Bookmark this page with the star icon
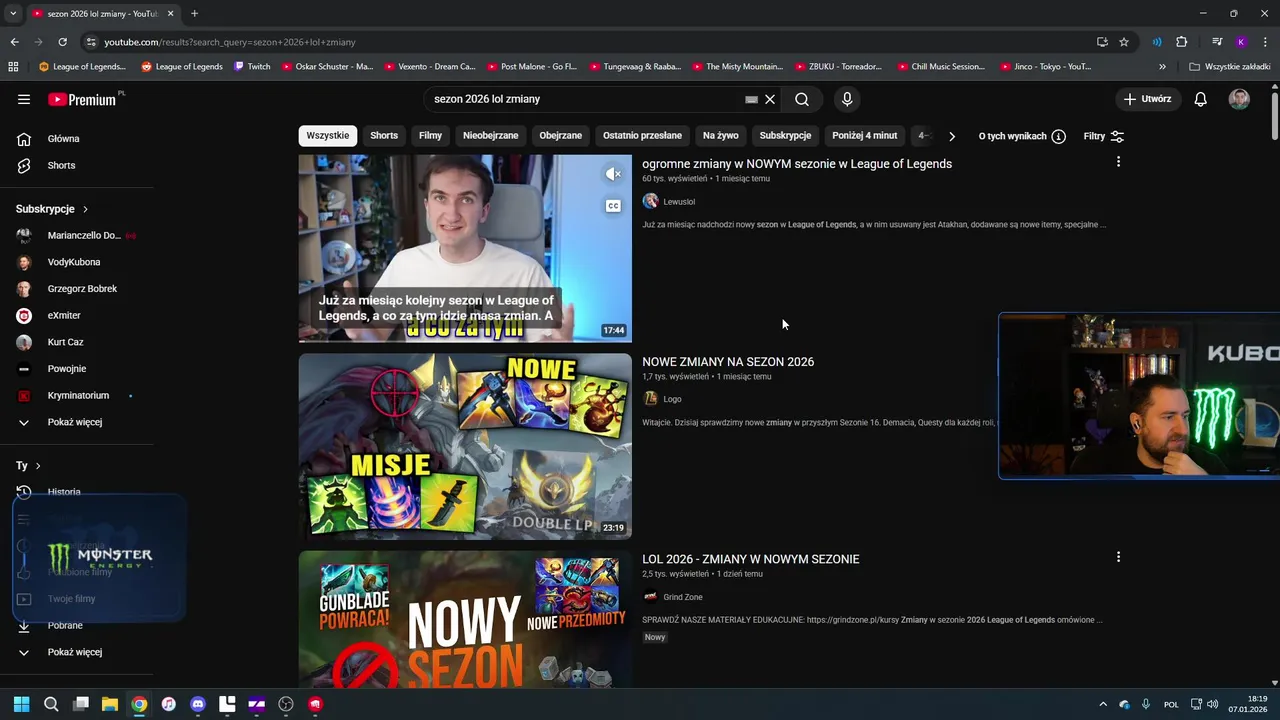 coord(1124,42)
